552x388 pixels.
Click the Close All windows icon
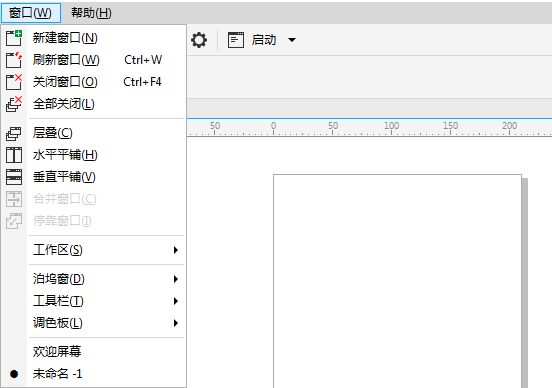pyautogui.click(x=14, y=104)
